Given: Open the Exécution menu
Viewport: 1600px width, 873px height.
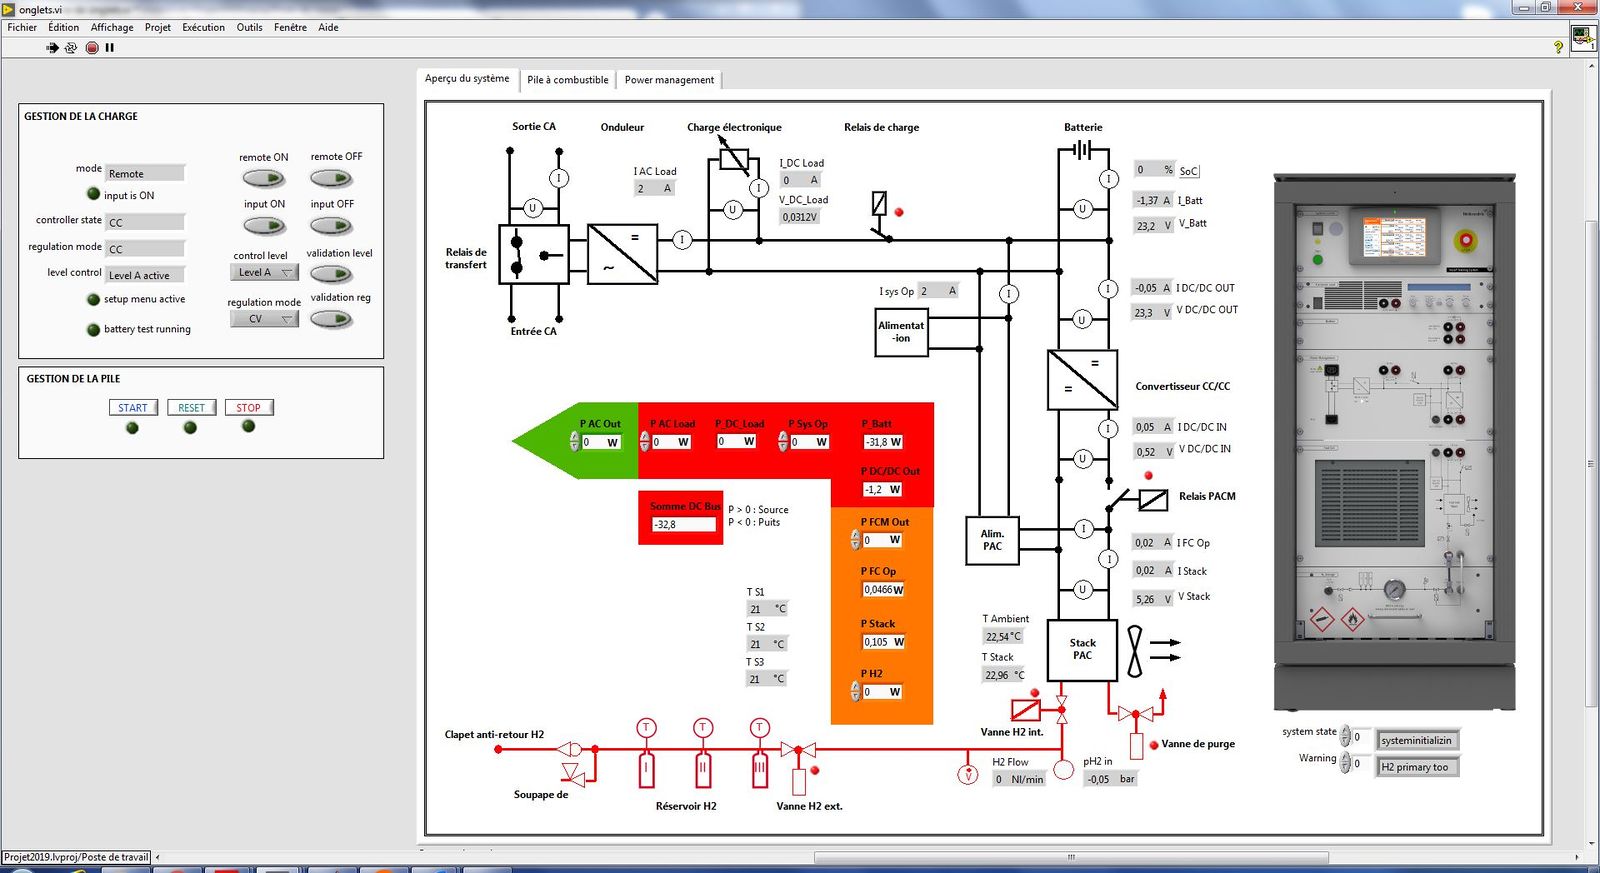Looking at the screenshot, I should 203,27.
